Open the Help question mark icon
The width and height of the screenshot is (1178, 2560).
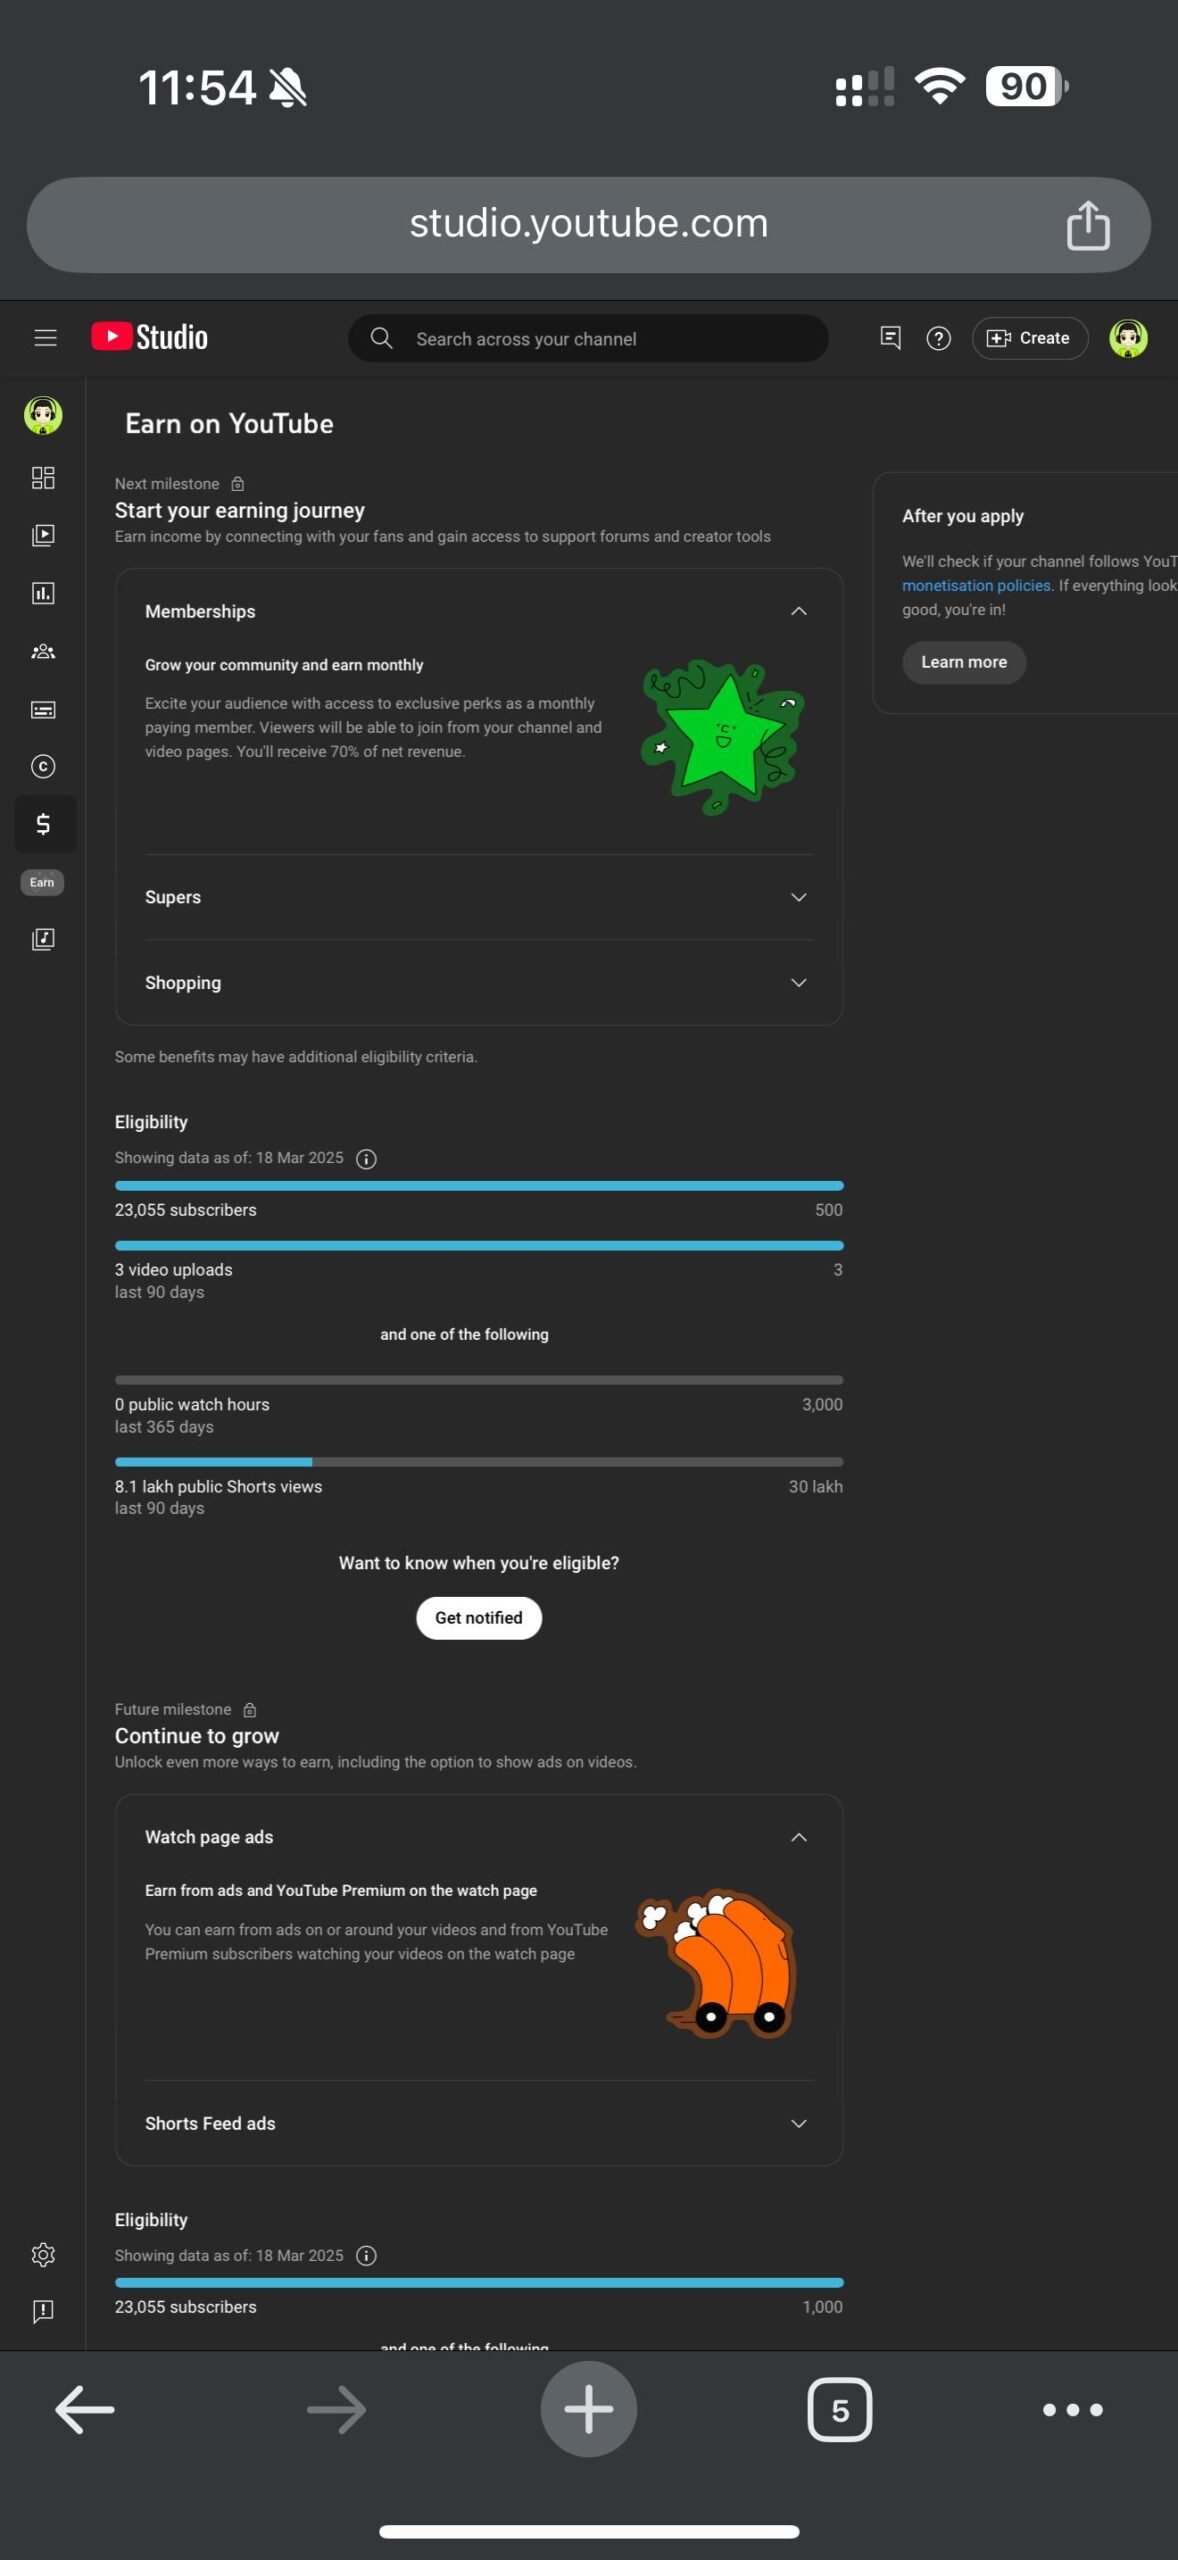click(x=938, y=339)
